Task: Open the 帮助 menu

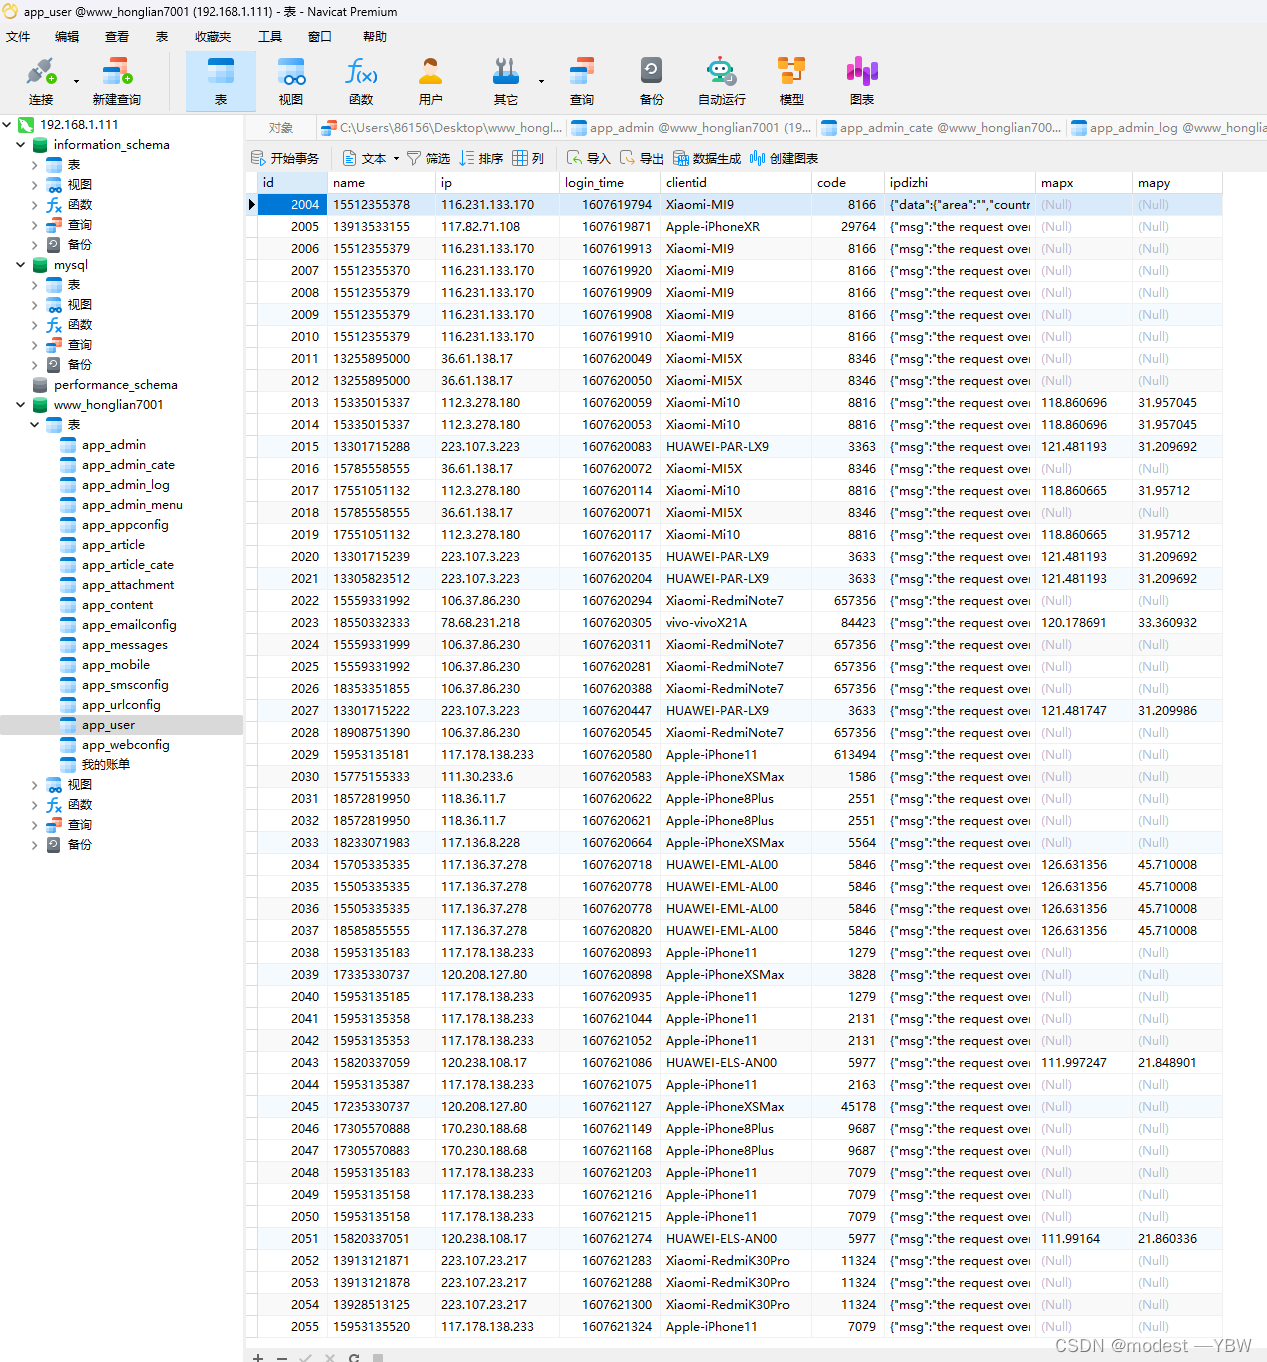Action: (375, 37)
